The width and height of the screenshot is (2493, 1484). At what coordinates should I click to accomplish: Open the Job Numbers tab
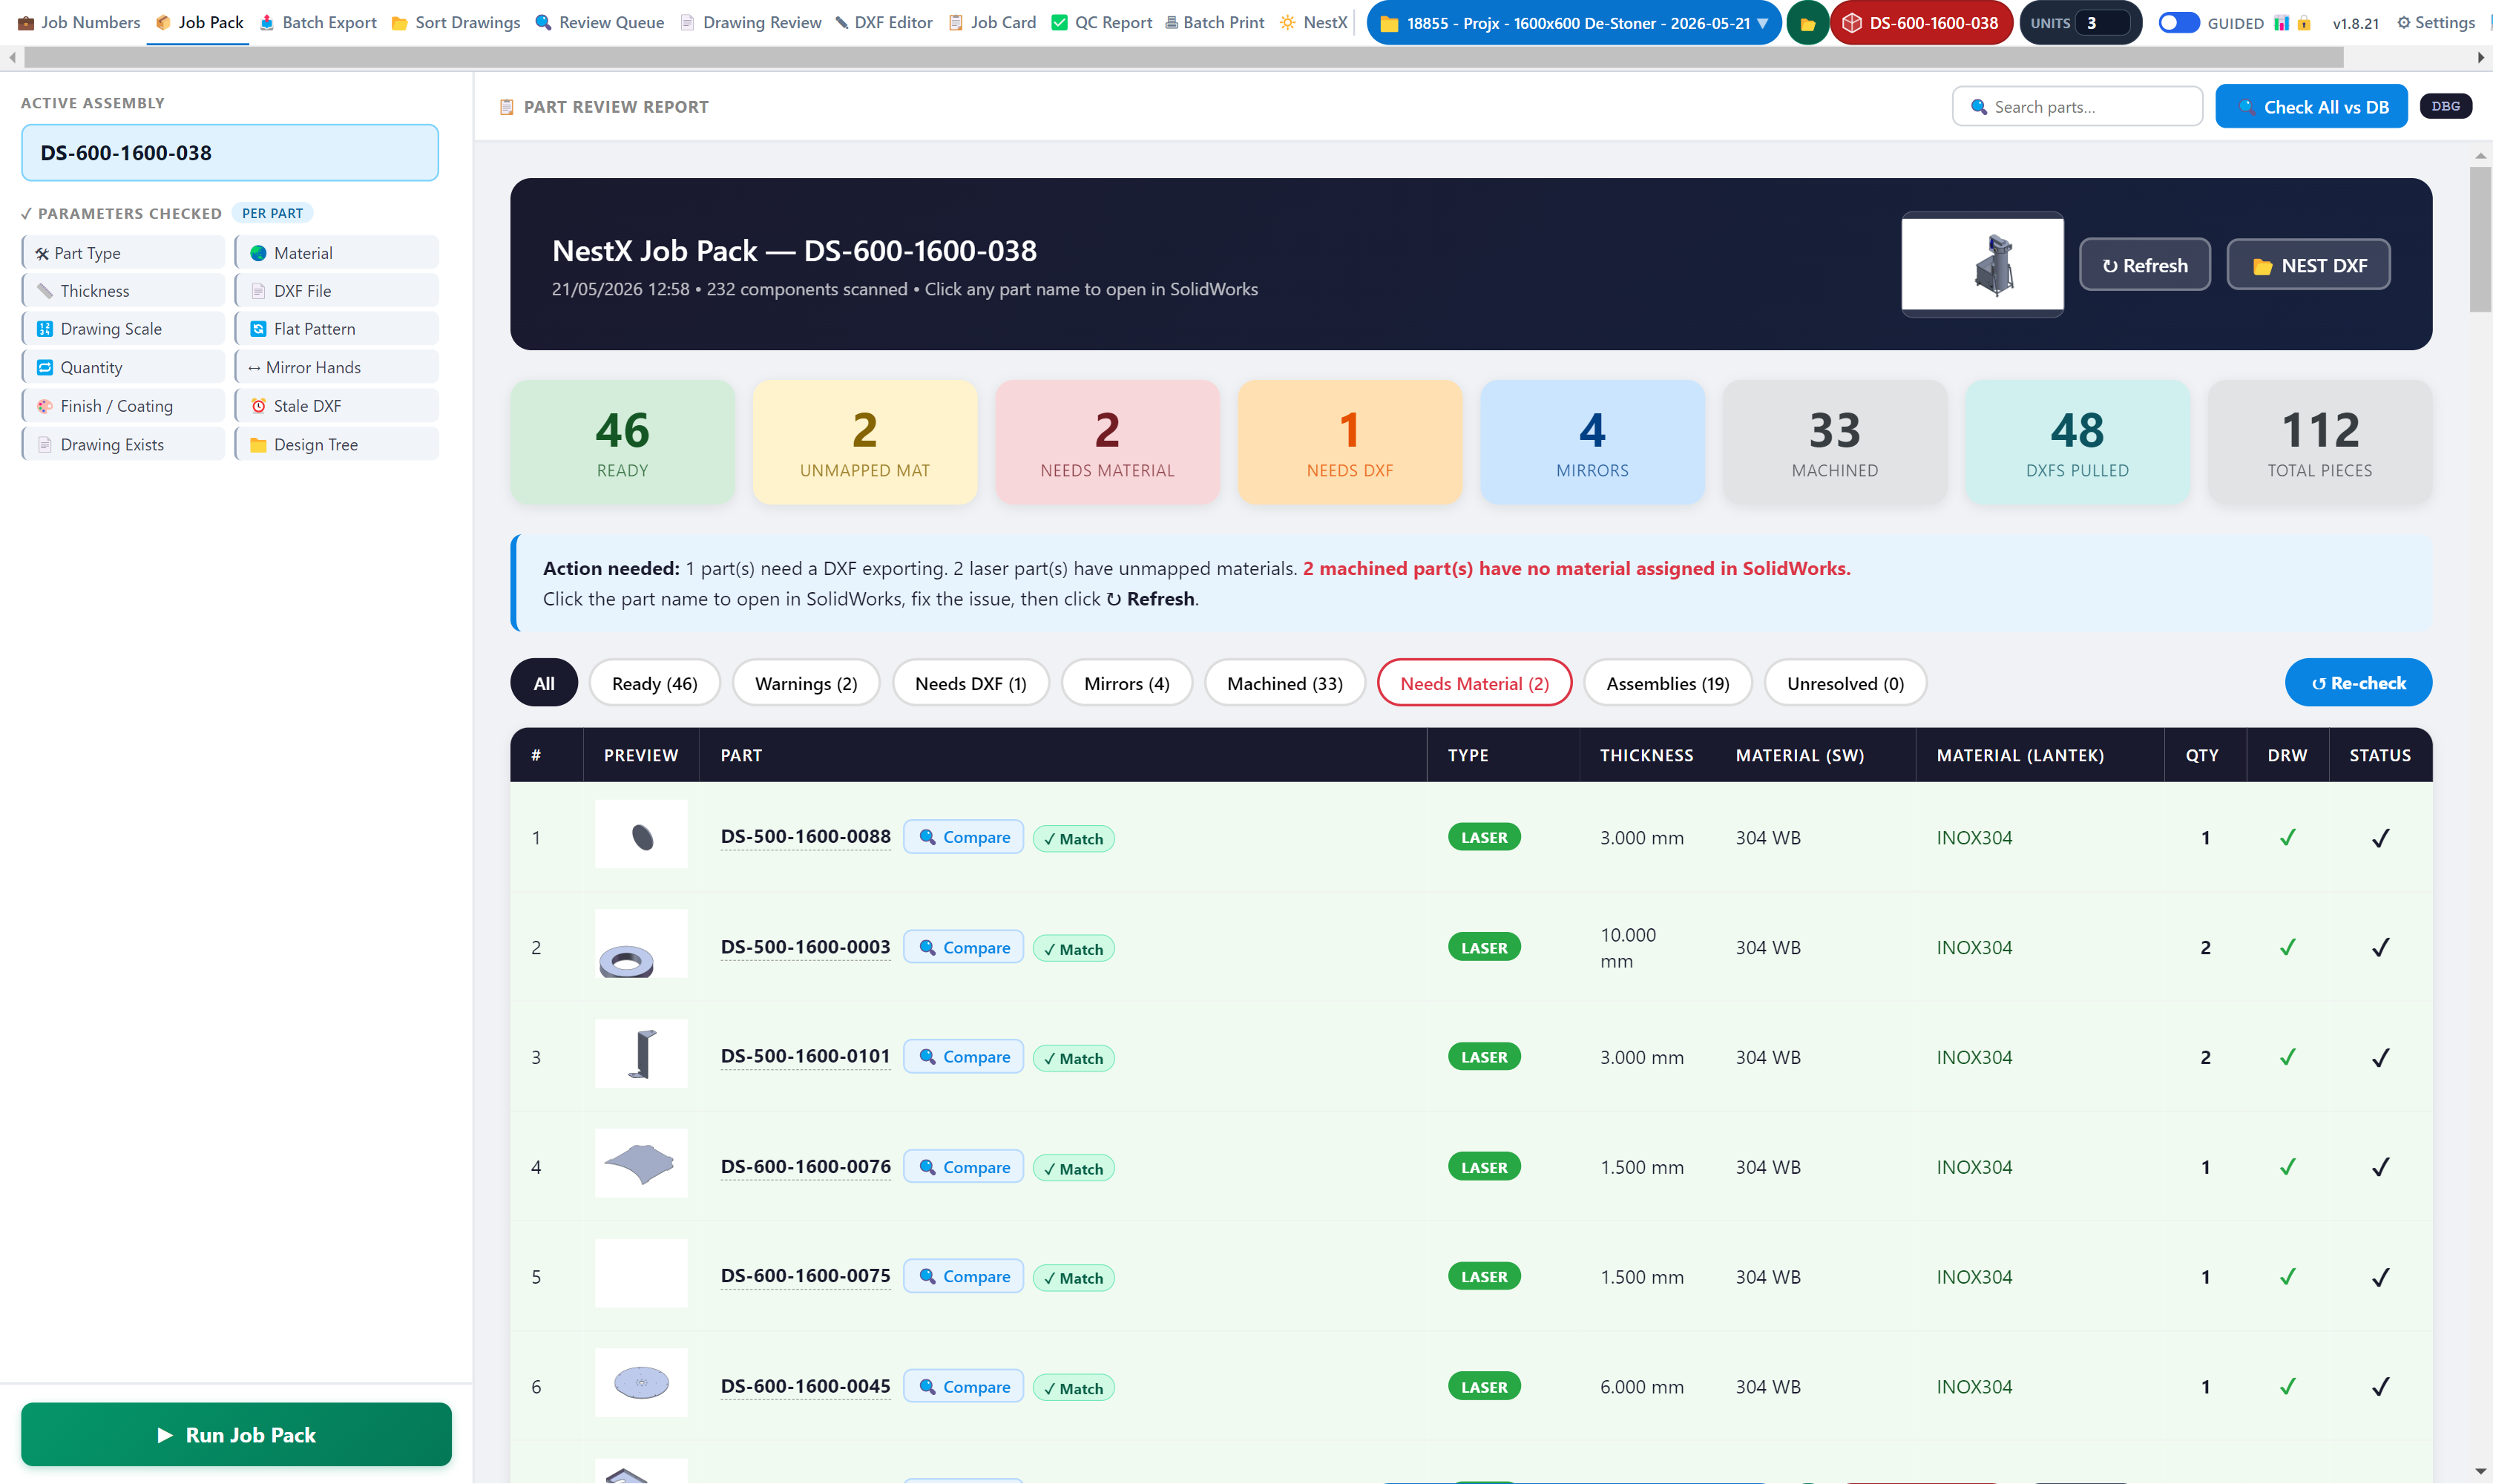pyautogui.click(x=79, y=23)
